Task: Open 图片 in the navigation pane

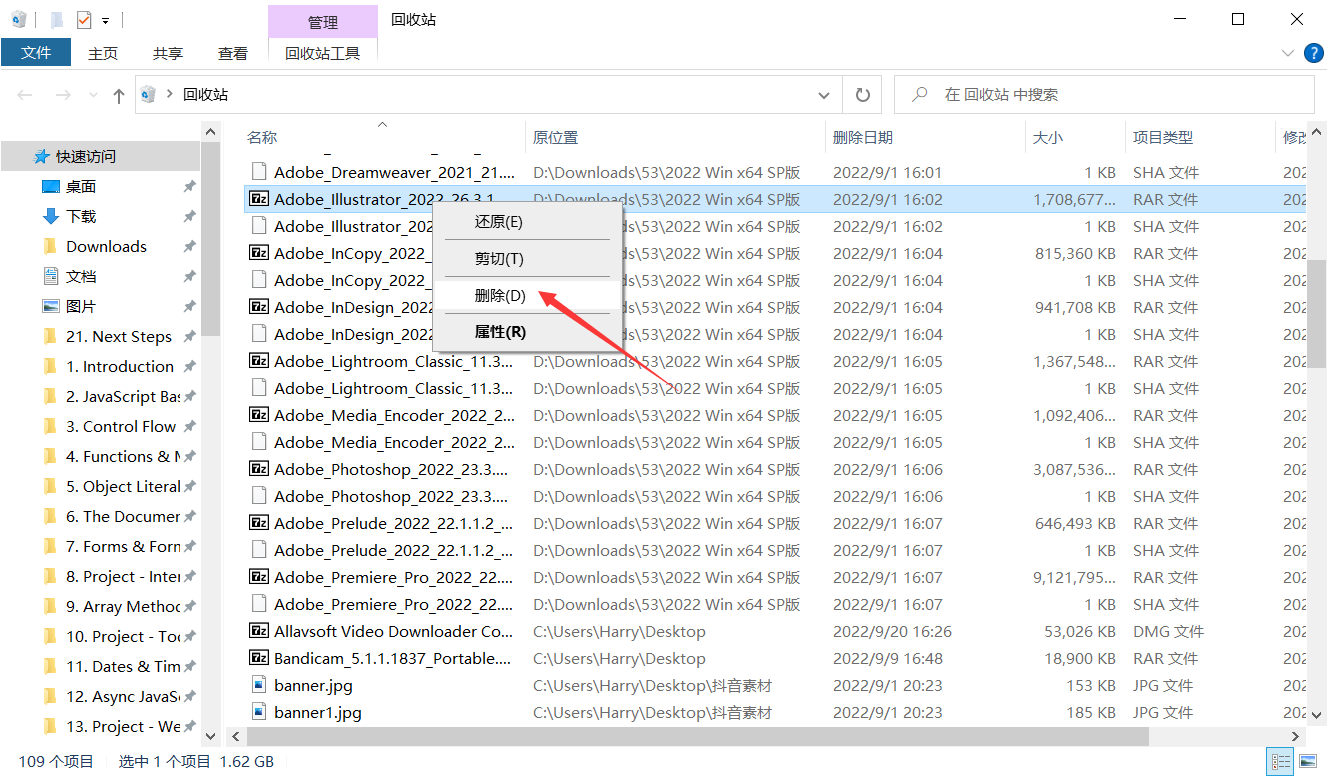Action: tap(81, 306)
